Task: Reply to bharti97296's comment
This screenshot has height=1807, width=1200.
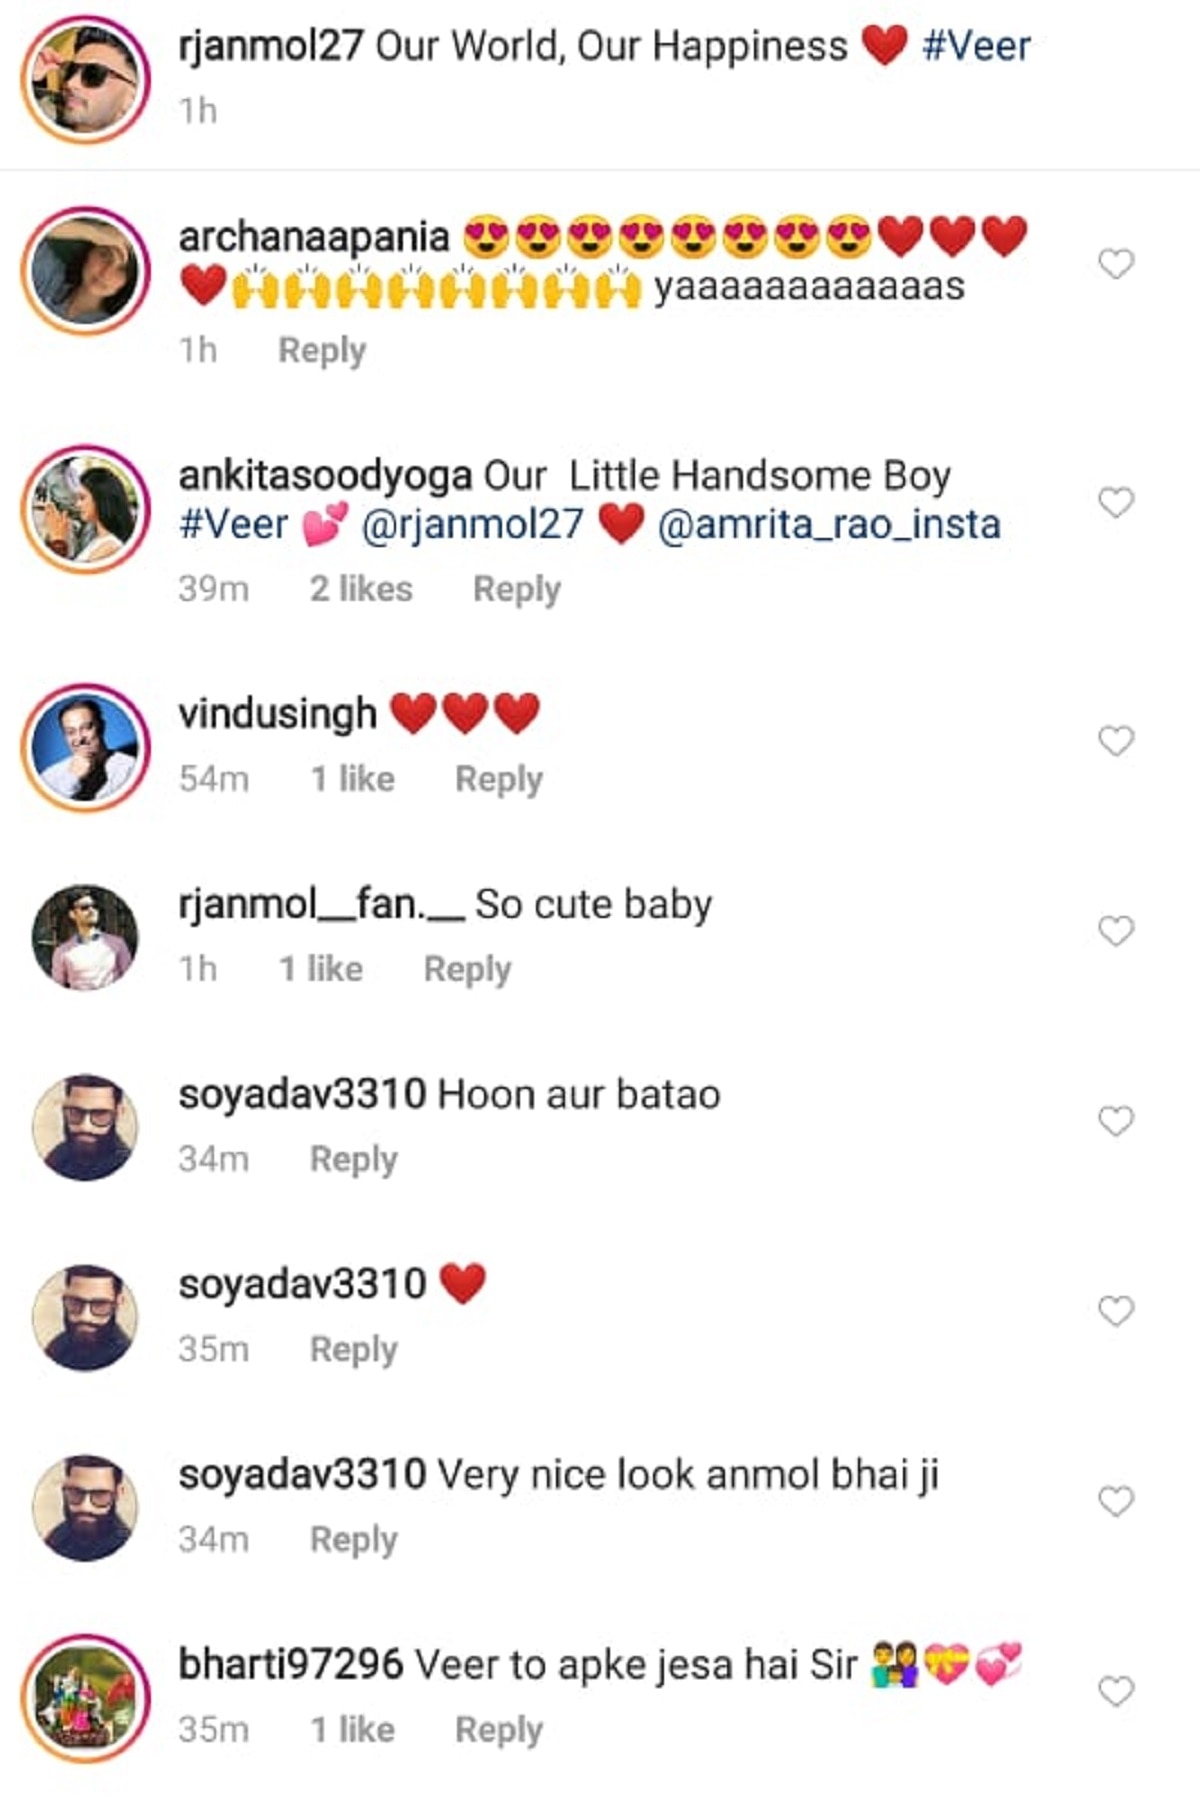Action: click(498, 1729)
